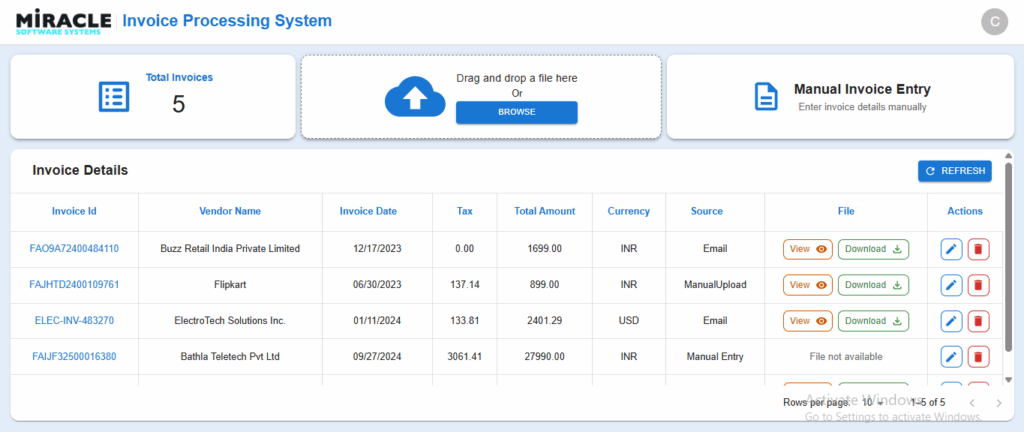Edit invoice FAIJF32500016380
The image size is (1024, 432).
tap(952, 357)
